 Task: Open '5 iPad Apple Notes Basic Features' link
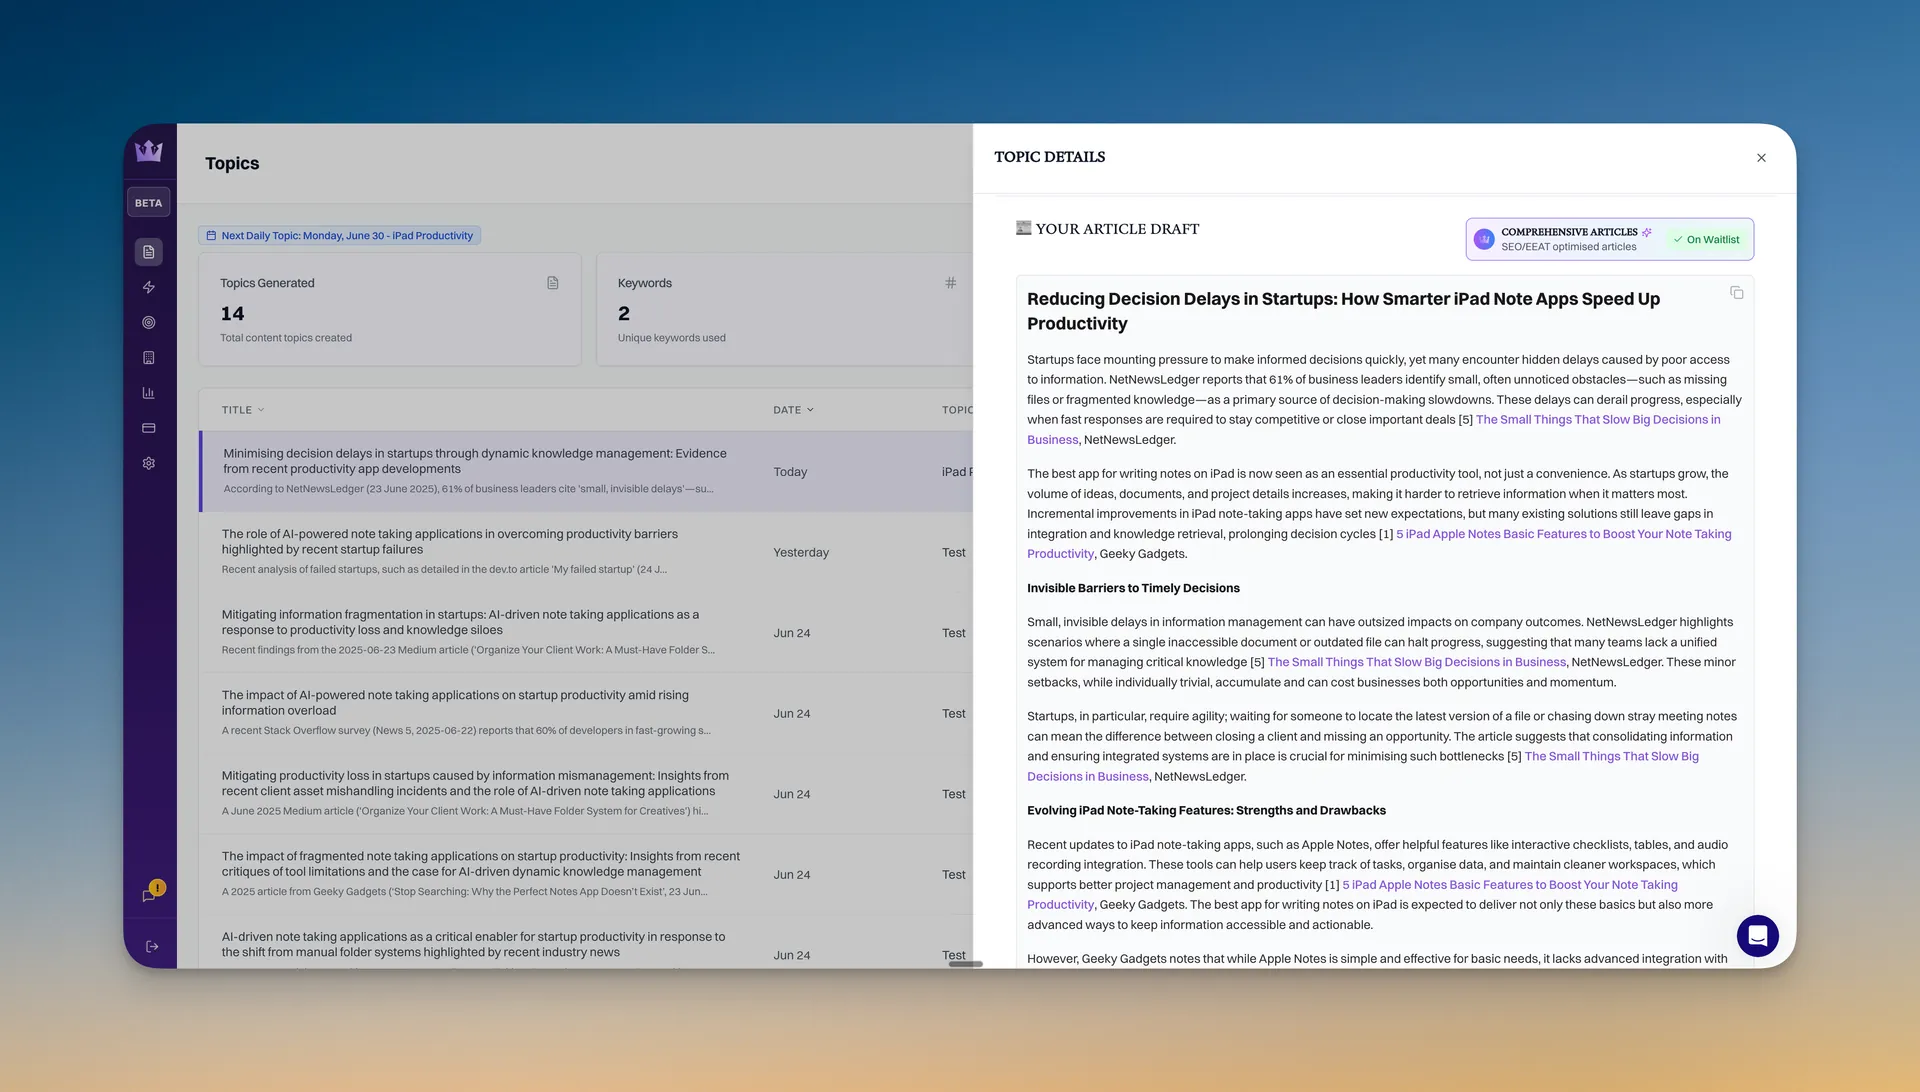click(1563, 534)
